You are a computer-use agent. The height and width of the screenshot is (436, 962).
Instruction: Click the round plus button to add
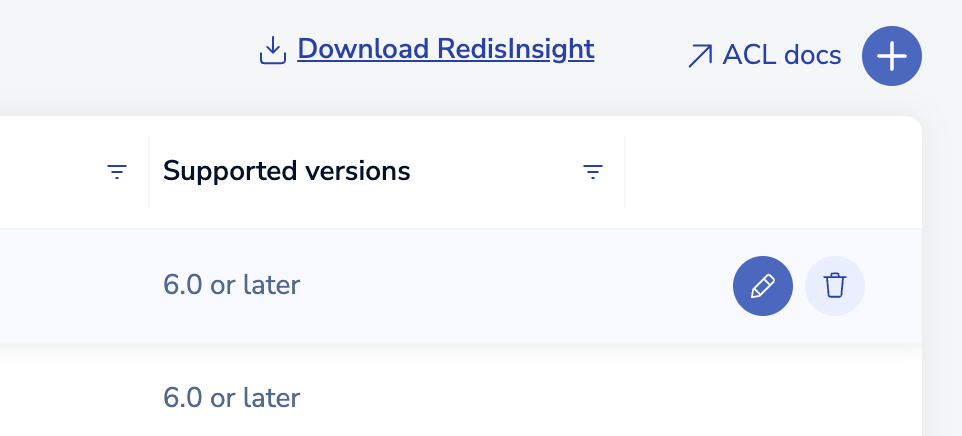(891, 57)
